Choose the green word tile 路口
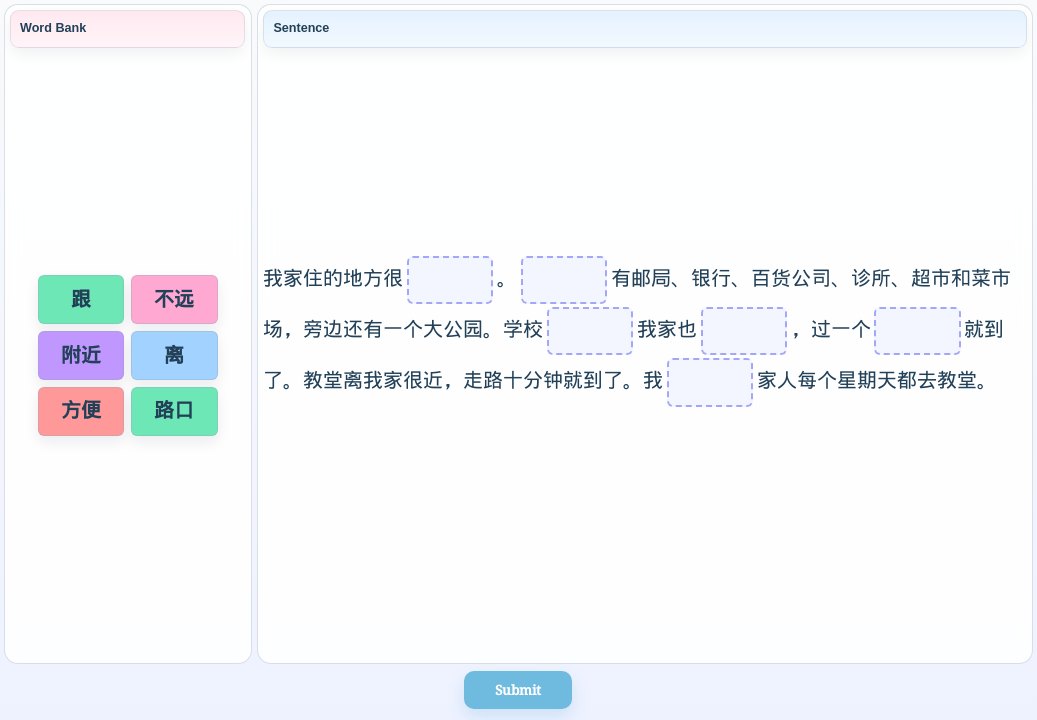Image resolution: width=1037 pixels, height=720 pixels. point(175,411)
